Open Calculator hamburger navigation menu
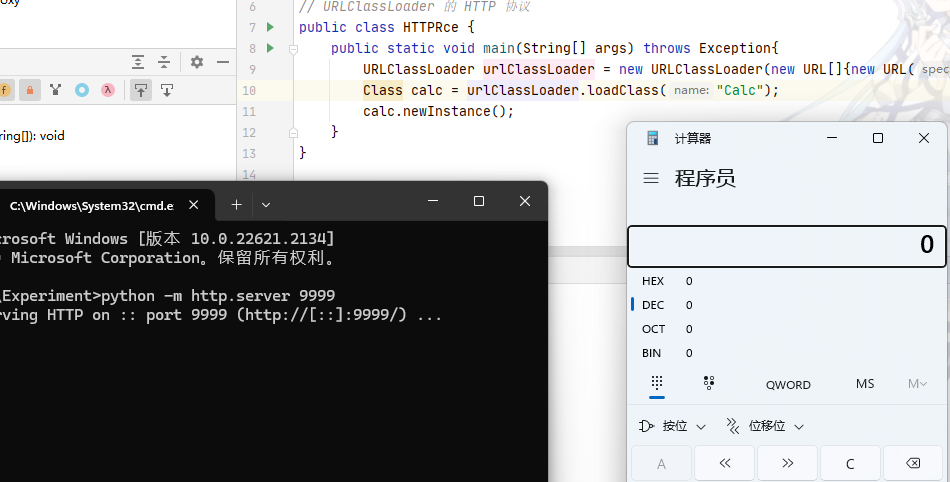 click(651, 178)
